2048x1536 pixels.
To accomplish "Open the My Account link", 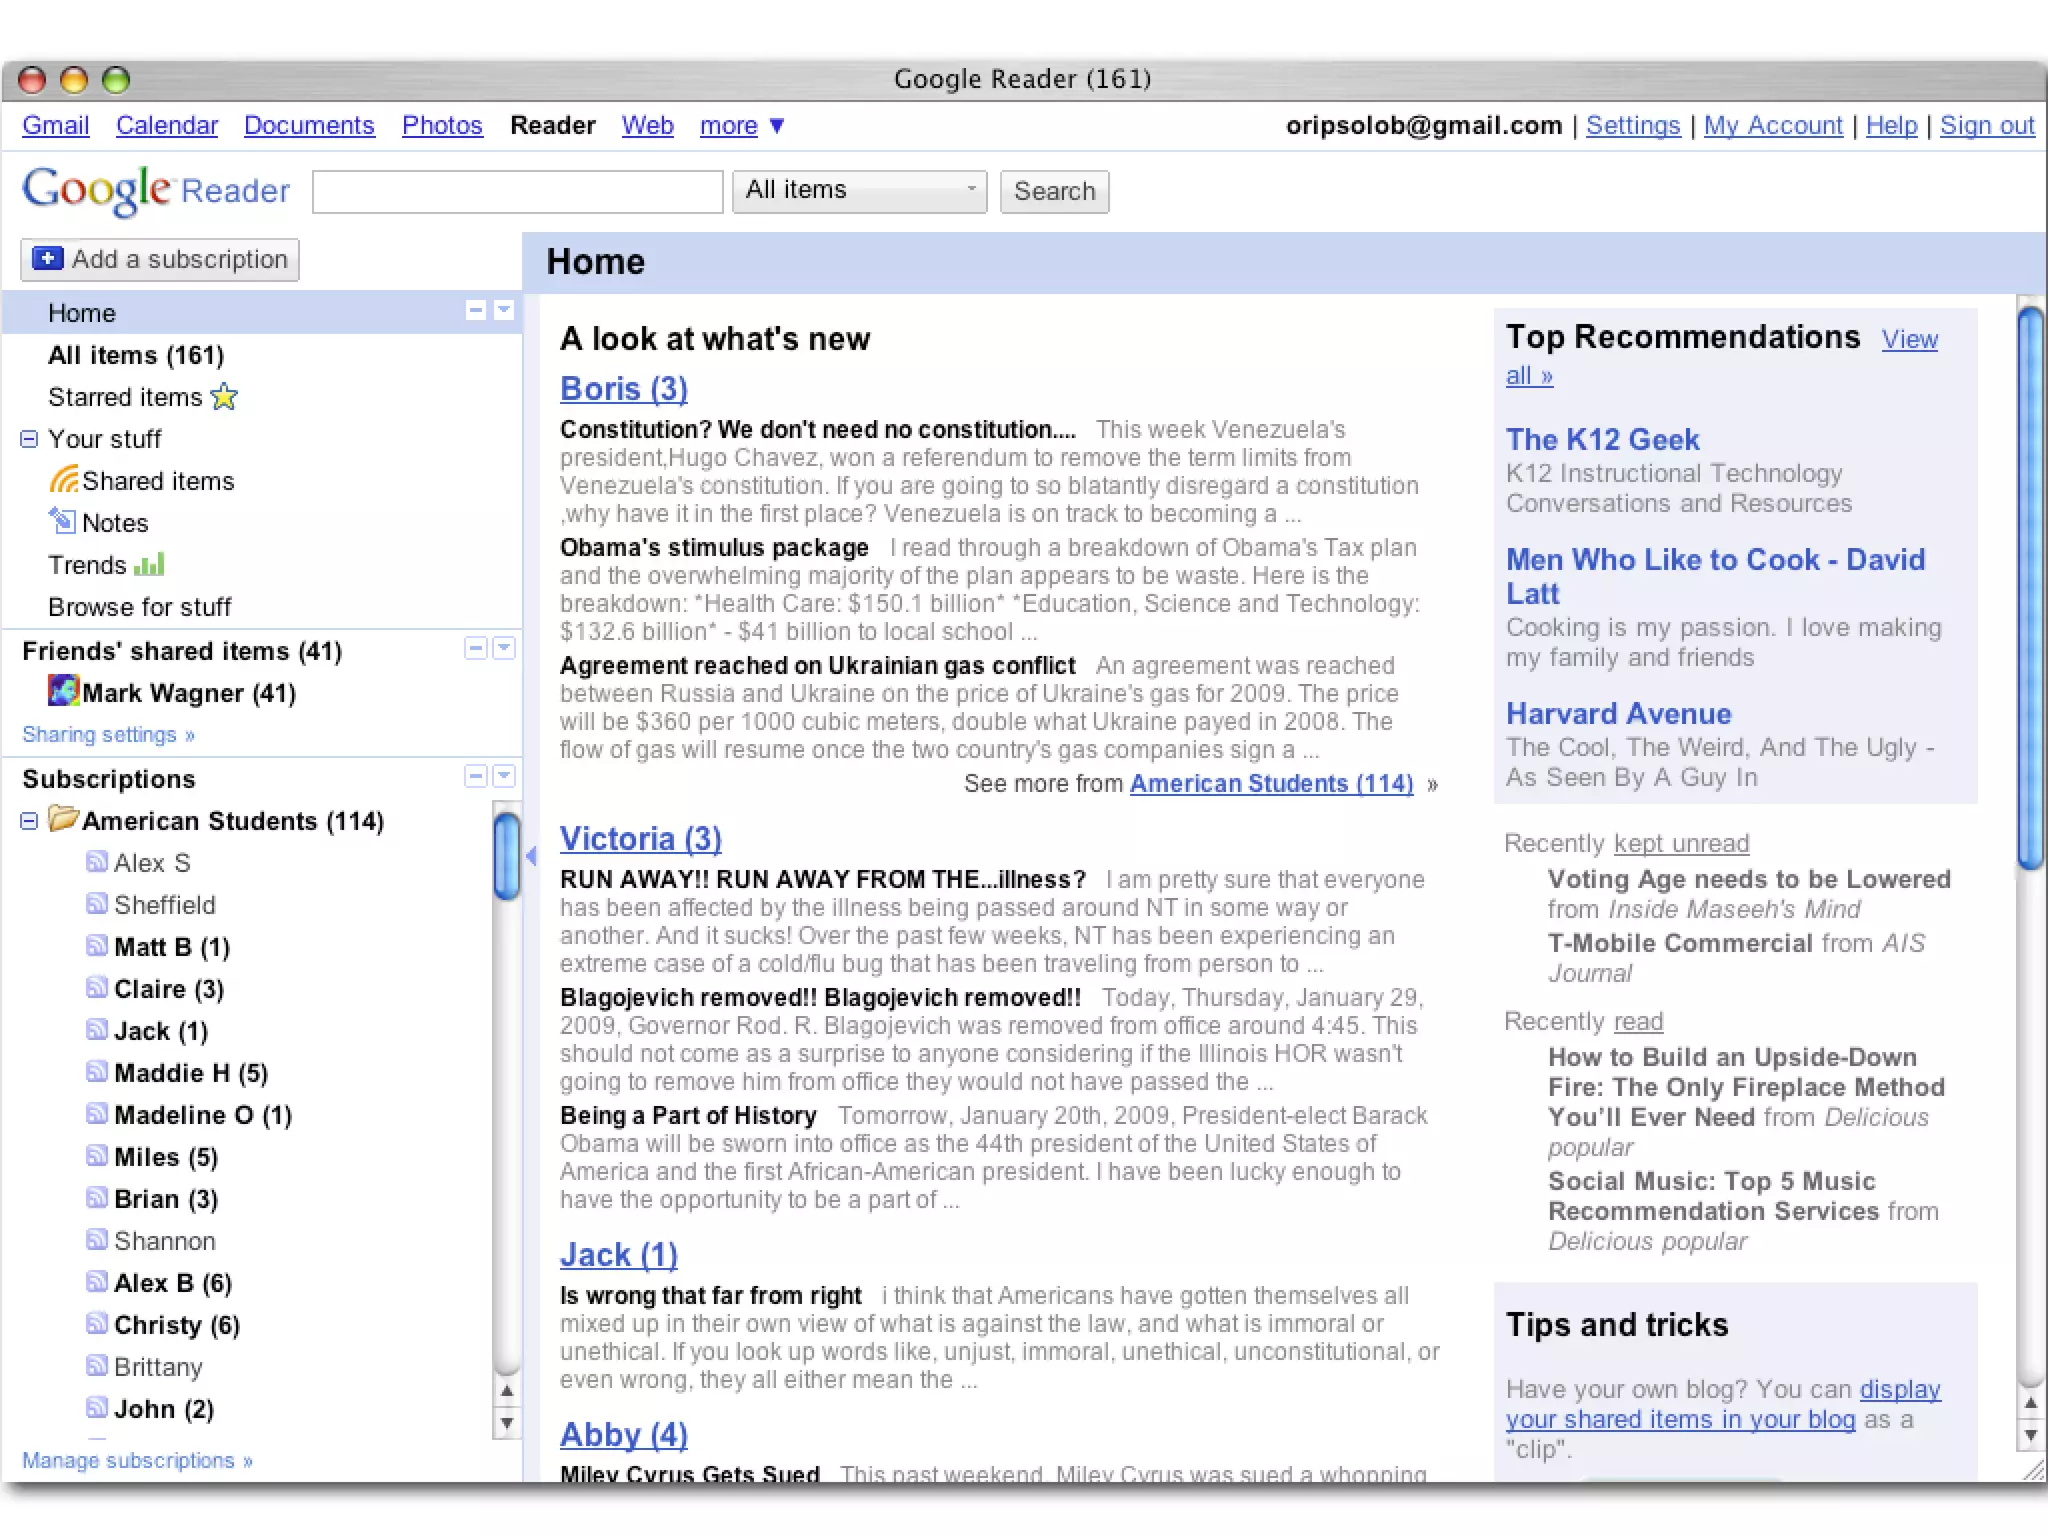I will (x=1773, y=126).
